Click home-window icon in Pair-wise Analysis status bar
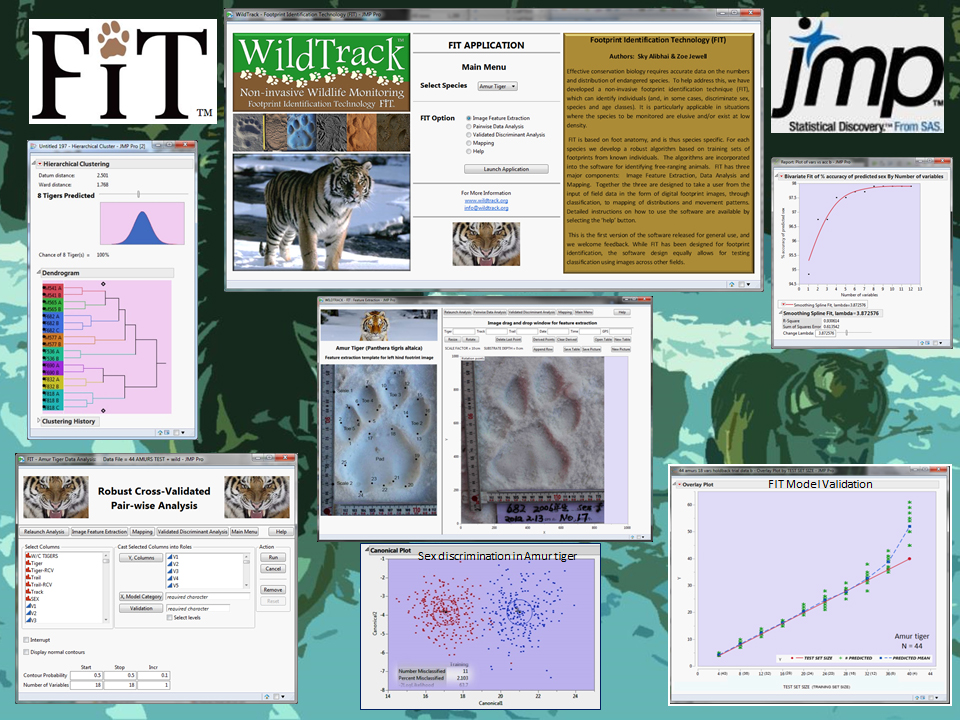960x720 pixels. click(266, 696)
